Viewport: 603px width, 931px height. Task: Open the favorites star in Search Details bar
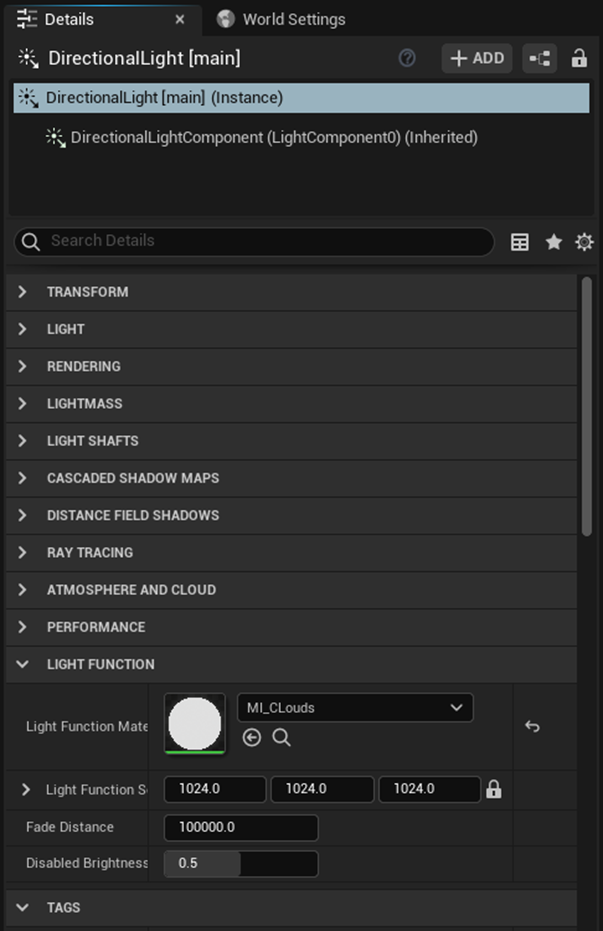coord(551,241)
